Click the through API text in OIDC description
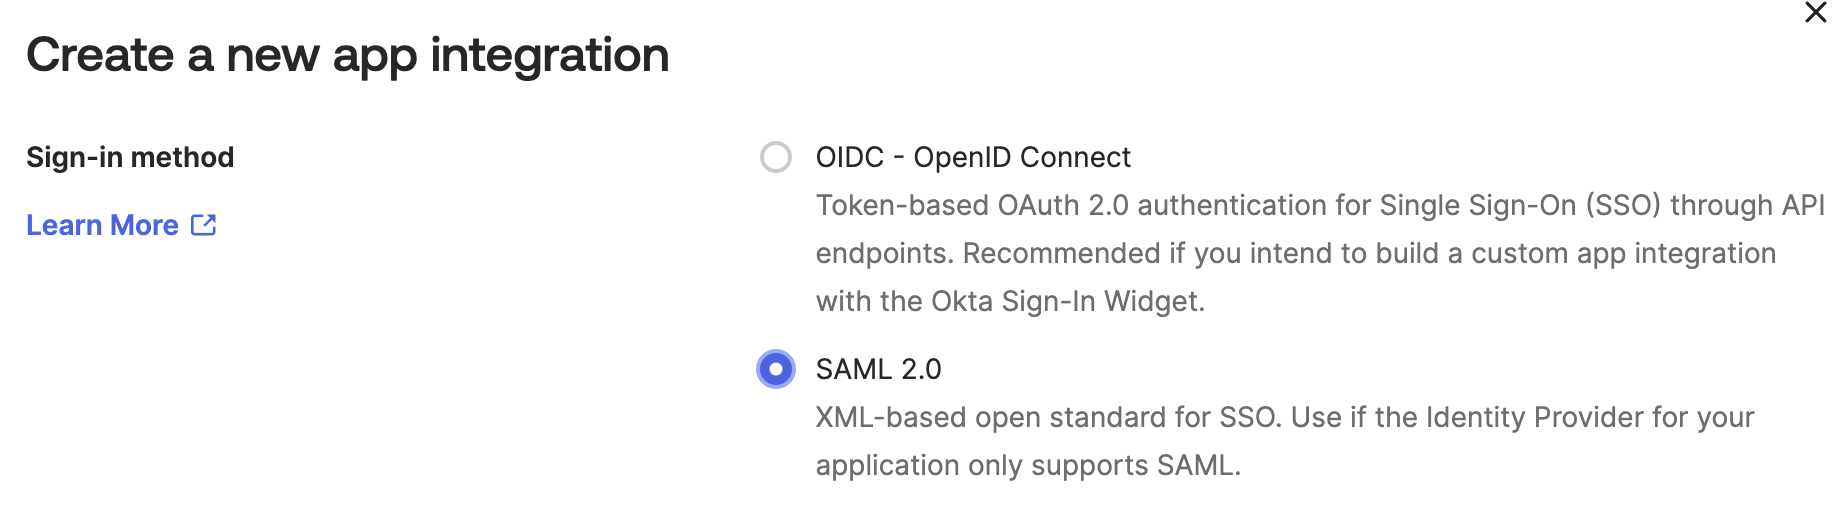The height and width of the screenshot is (508, 1844). pyautogui.click(x=1747, y=205)
